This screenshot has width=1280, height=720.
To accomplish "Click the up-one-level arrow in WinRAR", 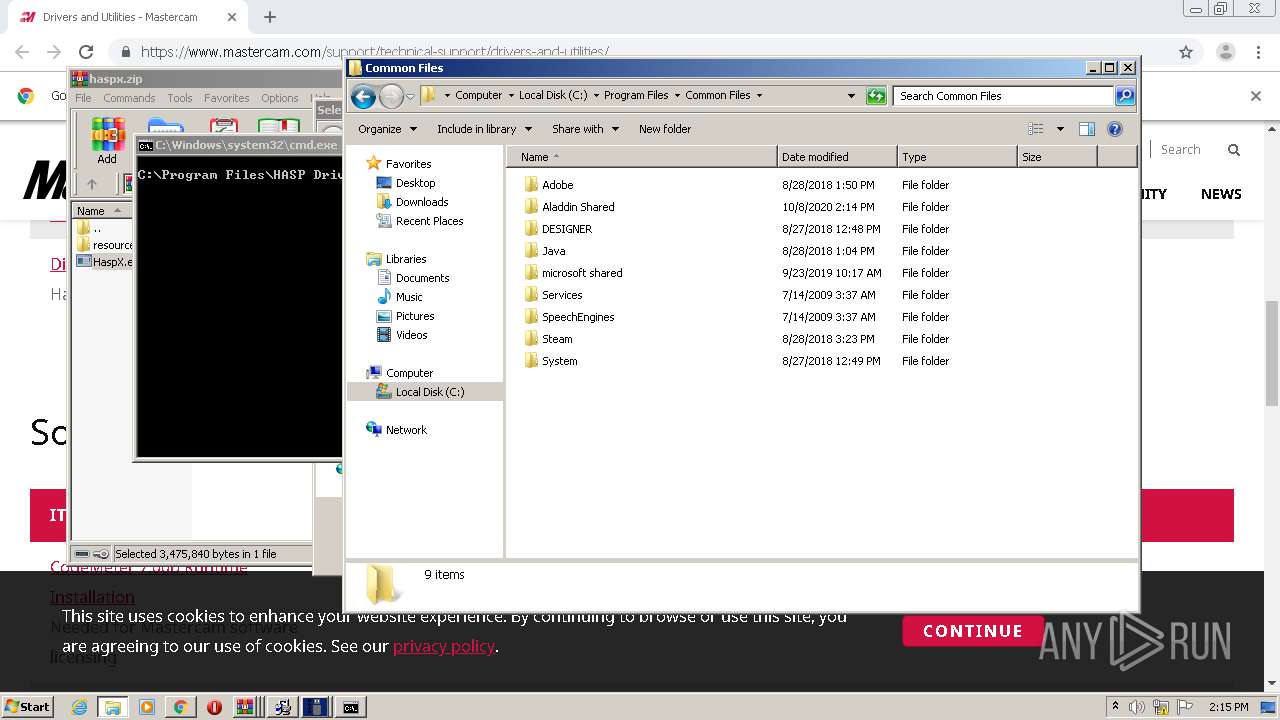I will pos(92,184).
